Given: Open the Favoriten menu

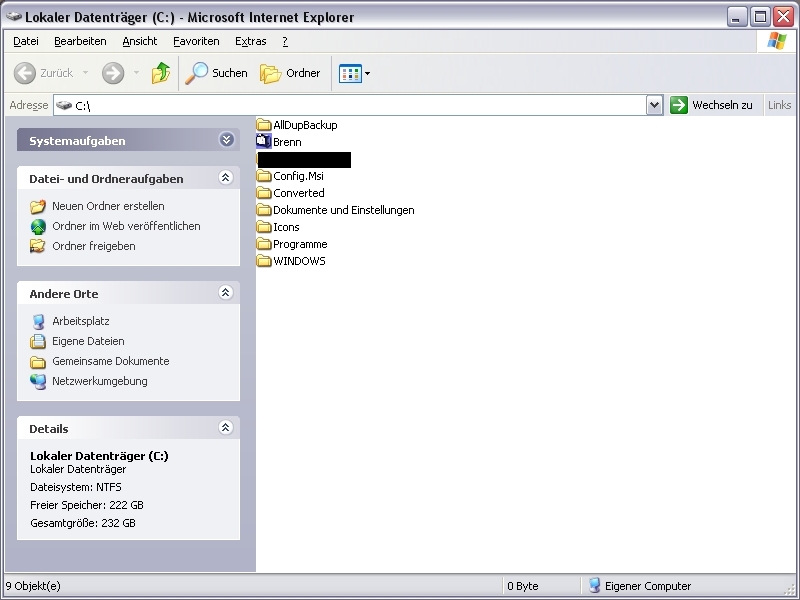Looking at the screenshot, I should tap(196, 41).
